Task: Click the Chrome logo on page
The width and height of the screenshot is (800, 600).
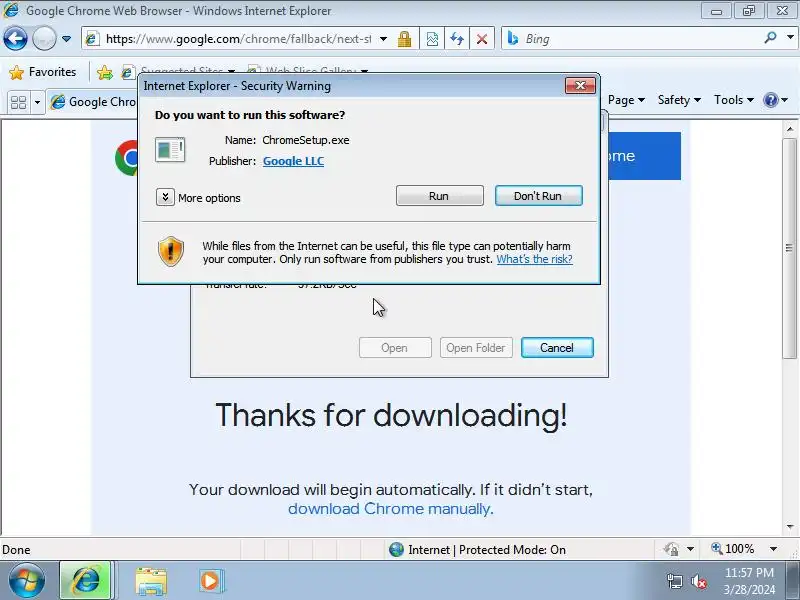Action: pos(127,158)
